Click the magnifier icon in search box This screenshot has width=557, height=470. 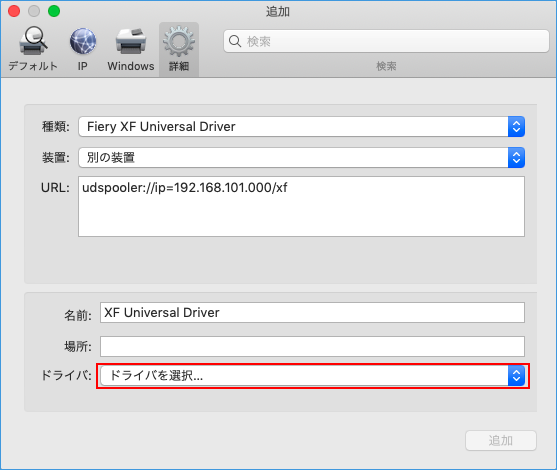[235, 41]
